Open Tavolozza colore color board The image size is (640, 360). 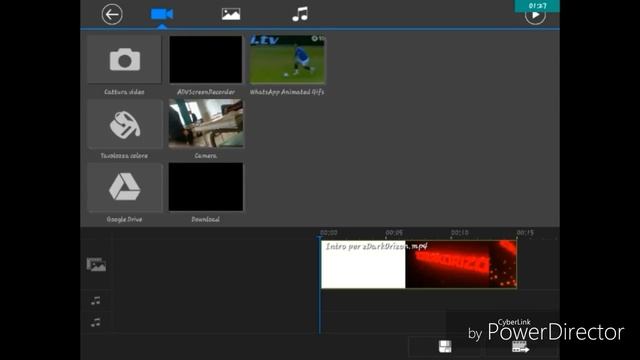(x=124, y=124)
